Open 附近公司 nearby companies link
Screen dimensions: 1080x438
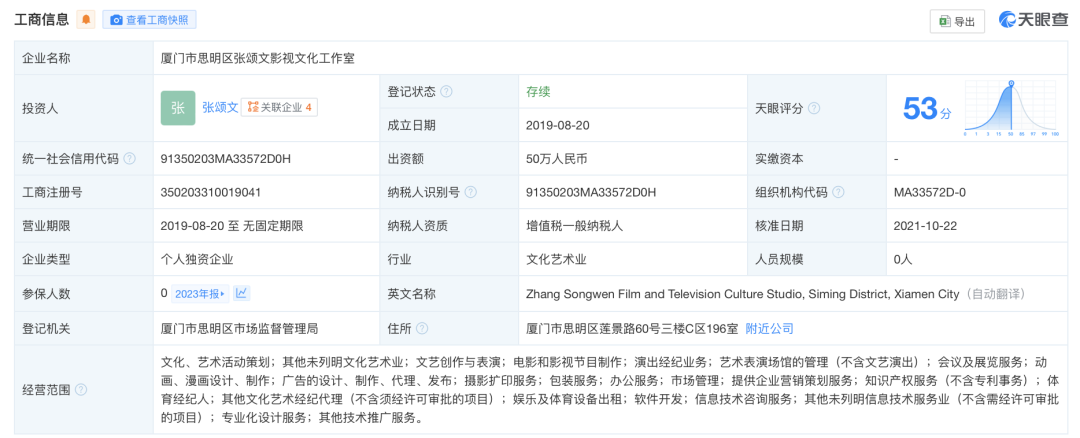769,329
